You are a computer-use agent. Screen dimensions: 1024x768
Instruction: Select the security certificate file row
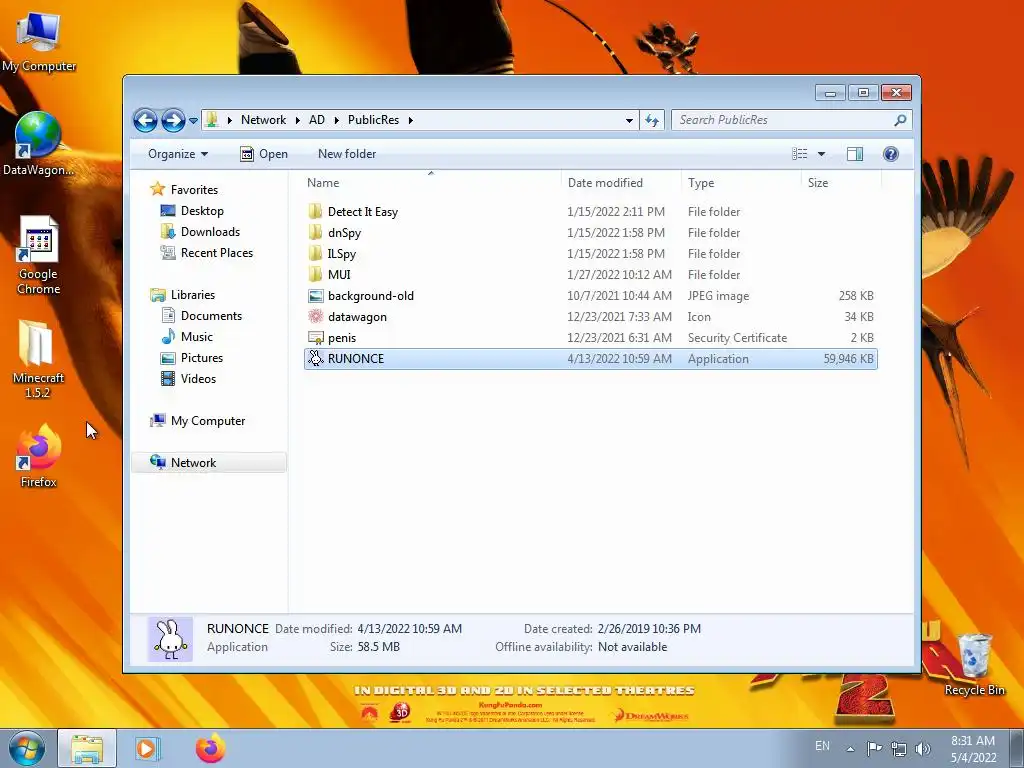pos(590,338)
